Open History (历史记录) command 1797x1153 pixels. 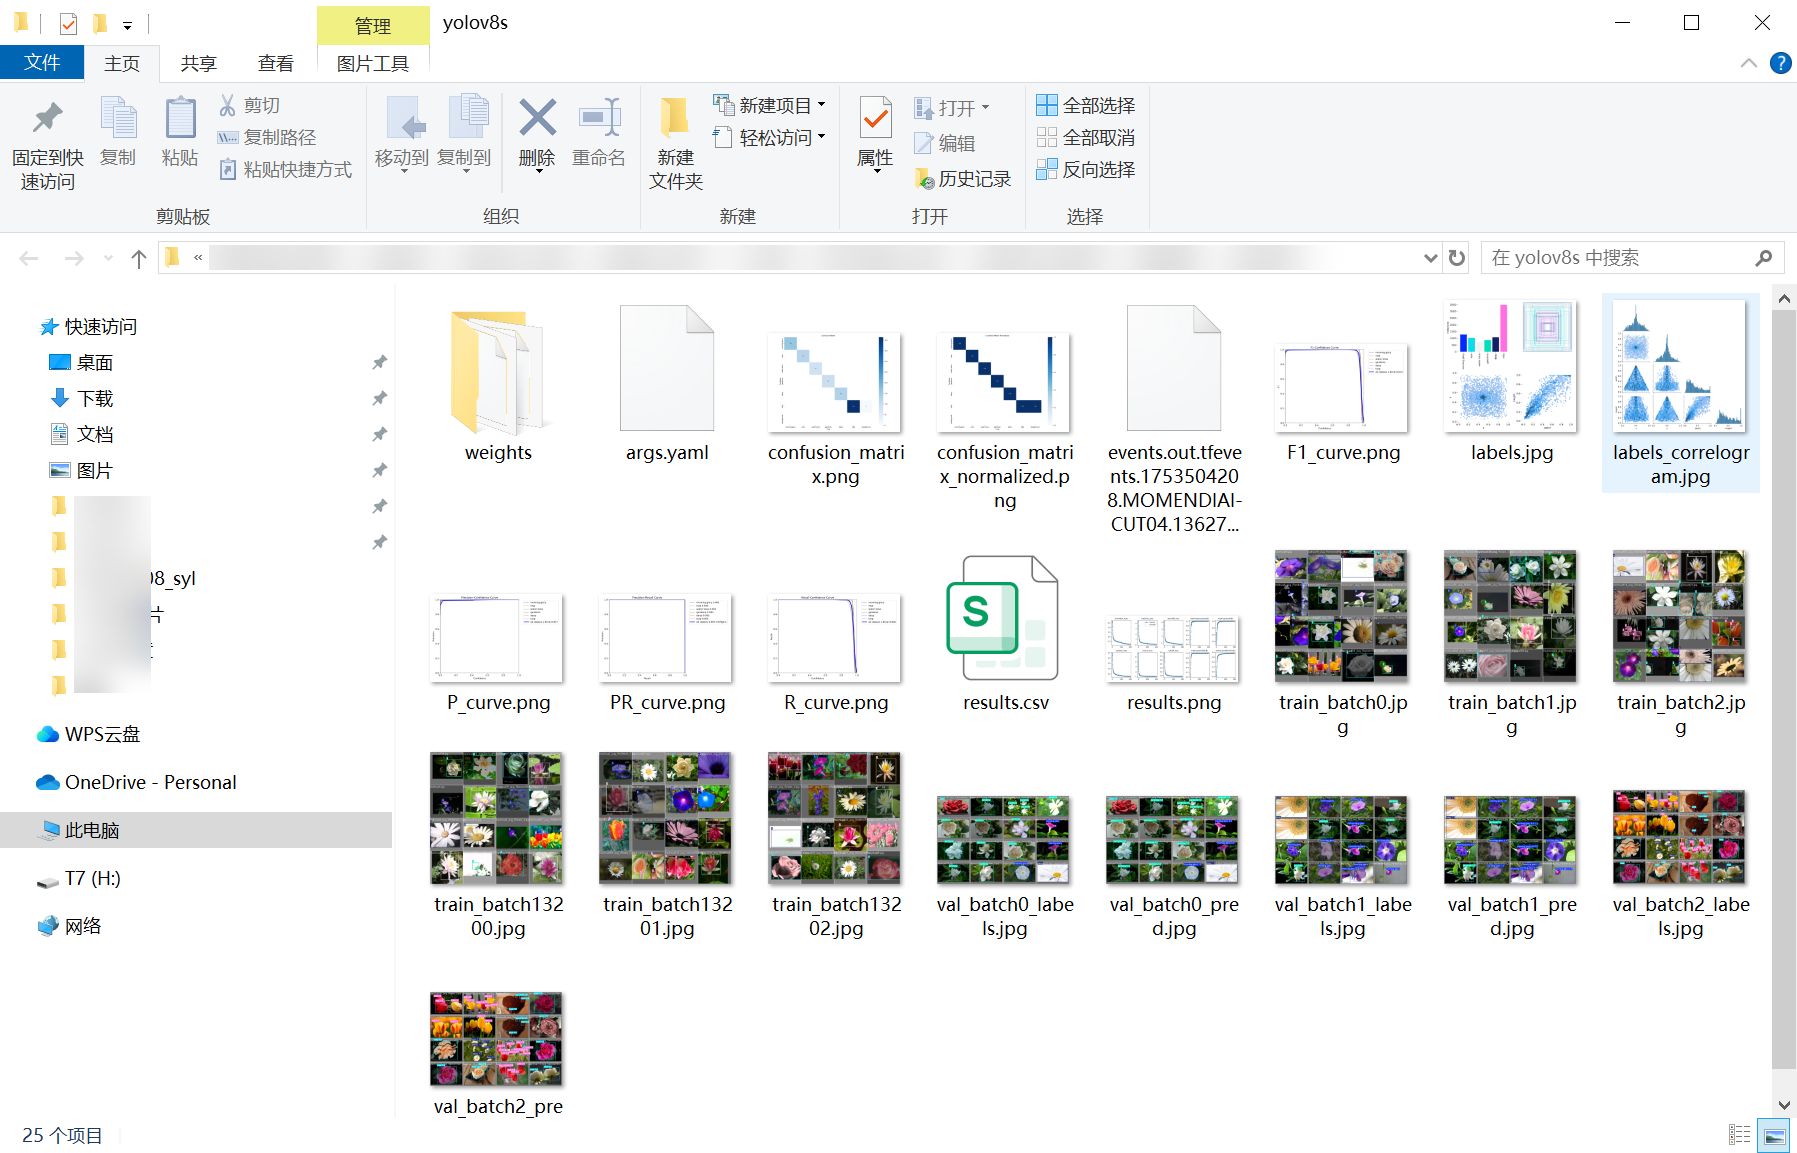pos(963,178)
